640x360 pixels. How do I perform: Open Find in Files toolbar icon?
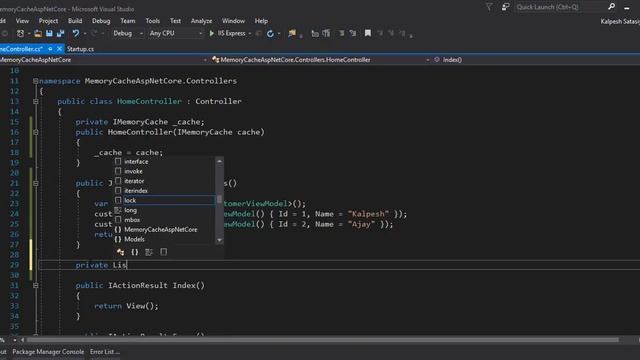(x=292, y=33)
